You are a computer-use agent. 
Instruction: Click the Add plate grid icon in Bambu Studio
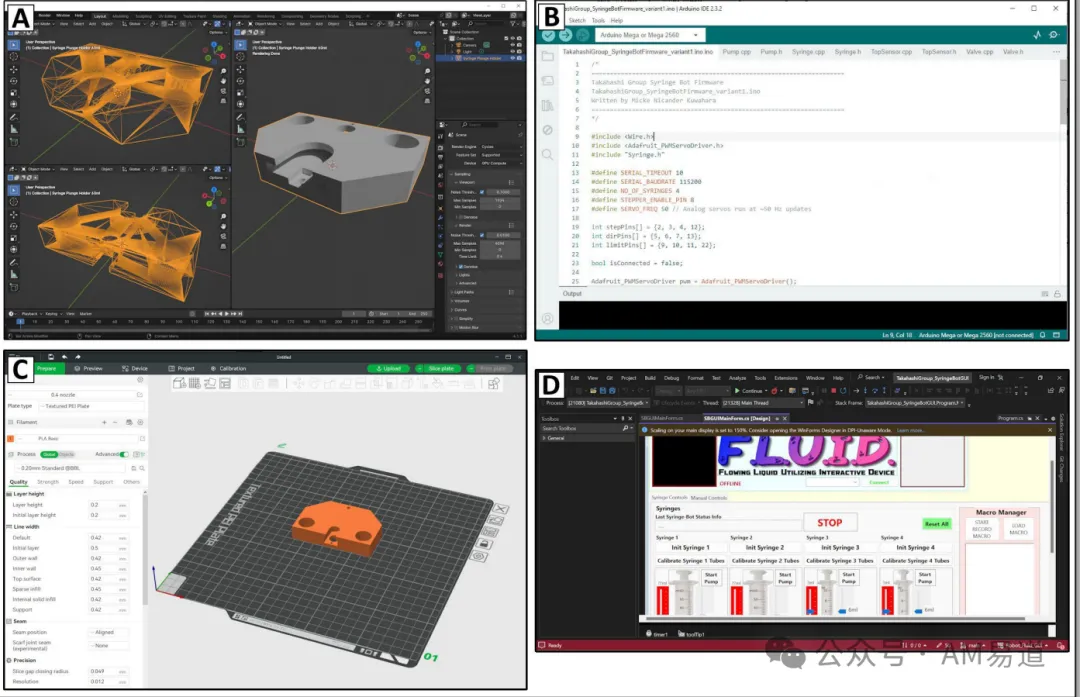pyautogui.click(x=194, y=384)
